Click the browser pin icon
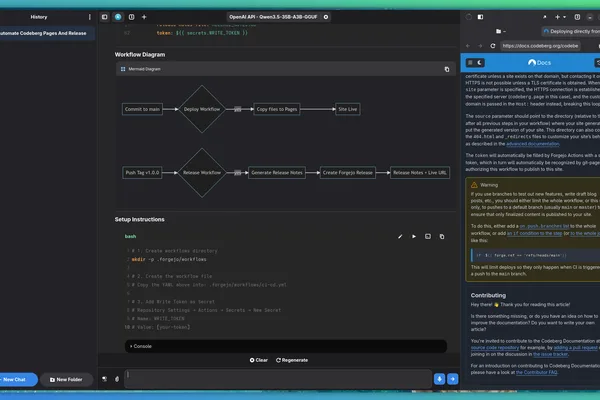 coord(545,17)
